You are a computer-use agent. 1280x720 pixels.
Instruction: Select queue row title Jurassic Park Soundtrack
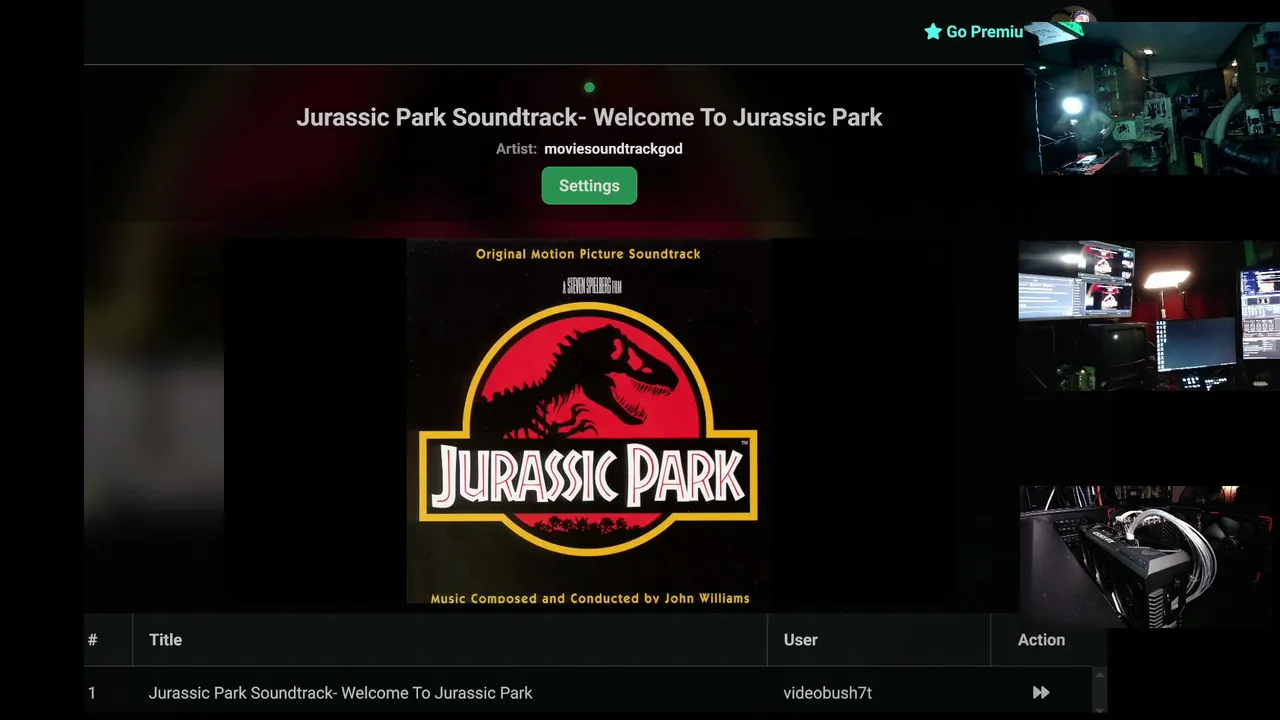click(x=340, y=693)
